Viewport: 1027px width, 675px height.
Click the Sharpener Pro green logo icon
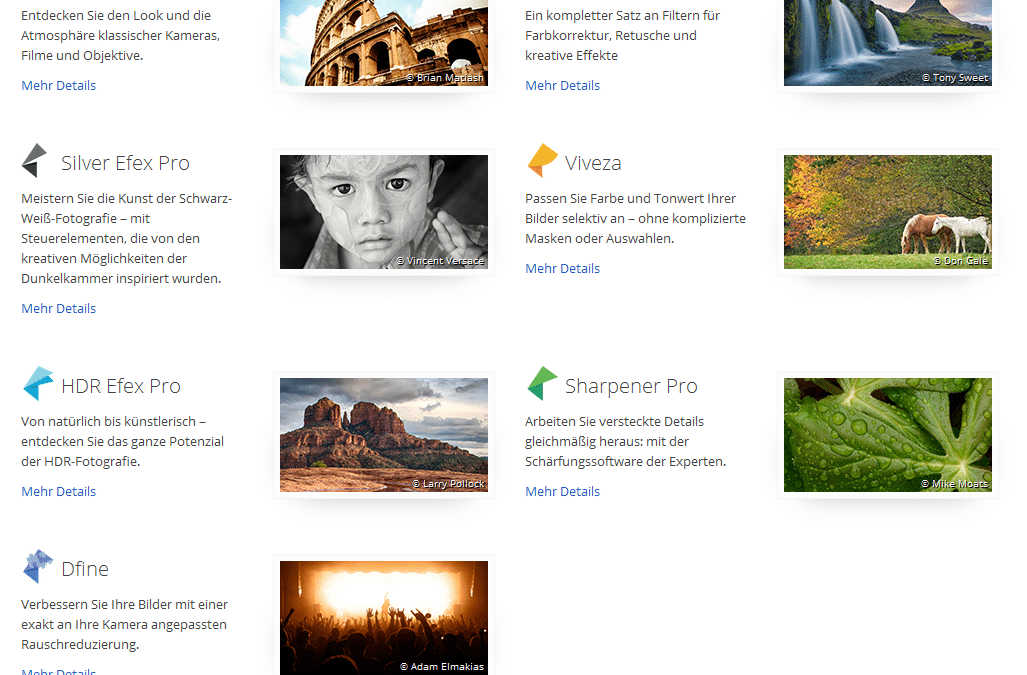(x=542, y=383)
